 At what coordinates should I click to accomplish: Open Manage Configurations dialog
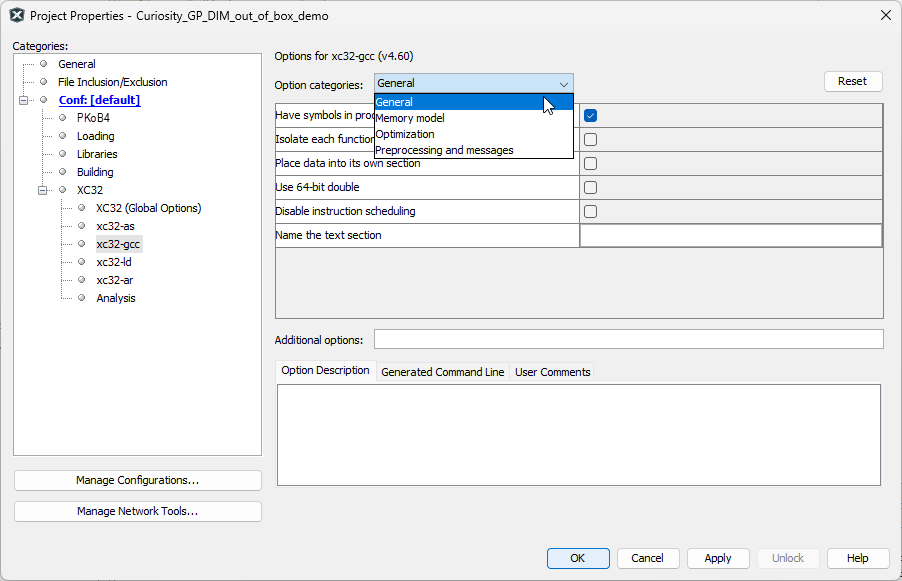(x=137, y=480)
